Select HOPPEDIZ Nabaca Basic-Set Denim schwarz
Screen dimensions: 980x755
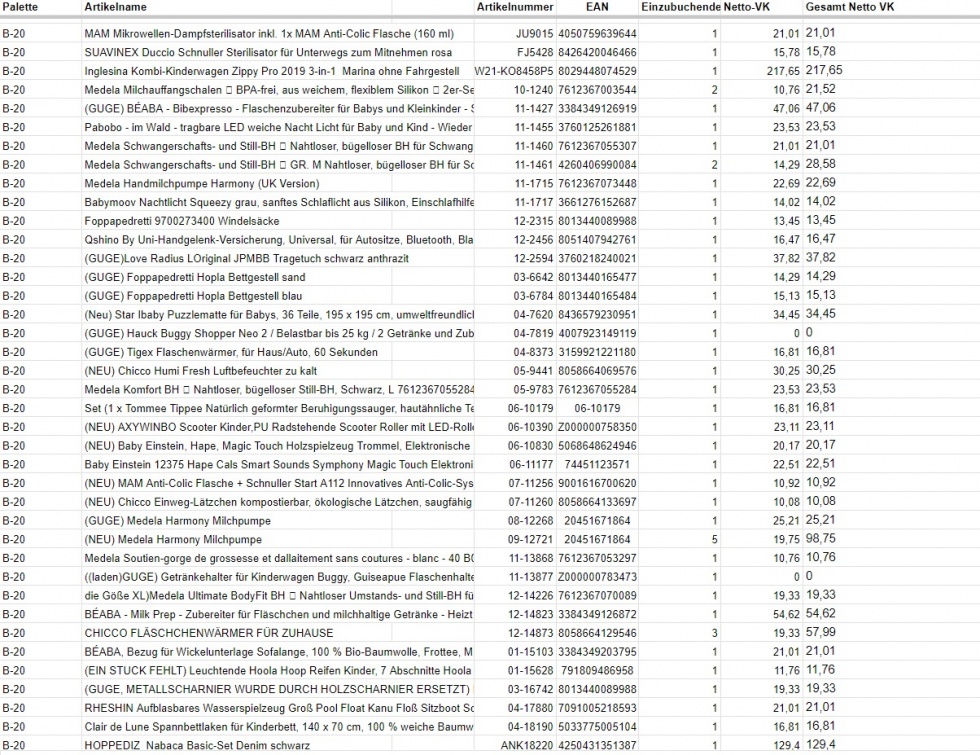click(197, 746)
